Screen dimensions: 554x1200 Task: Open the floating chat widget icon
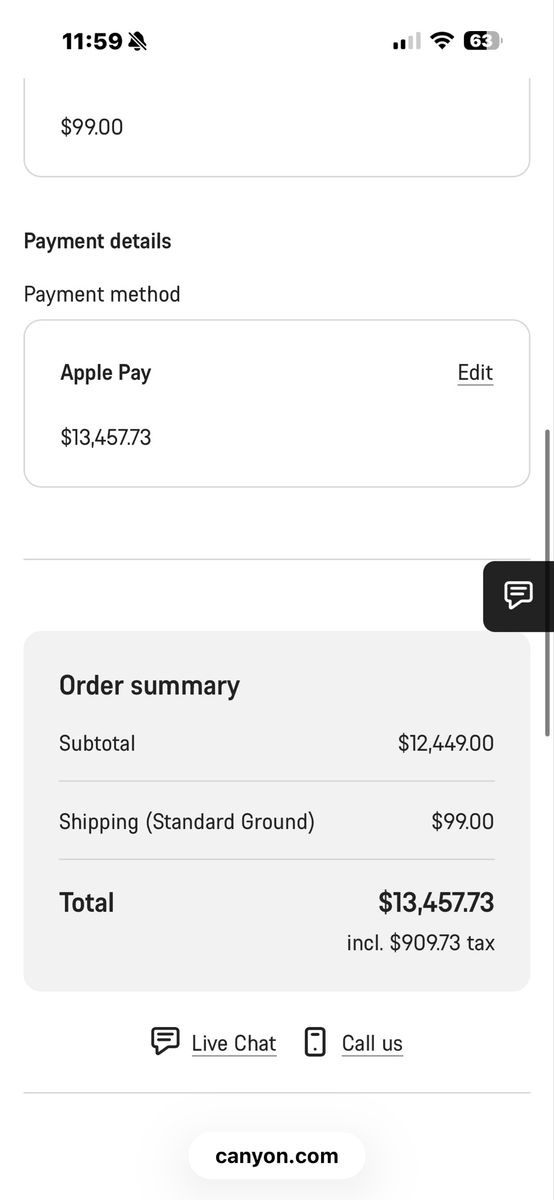518,596
